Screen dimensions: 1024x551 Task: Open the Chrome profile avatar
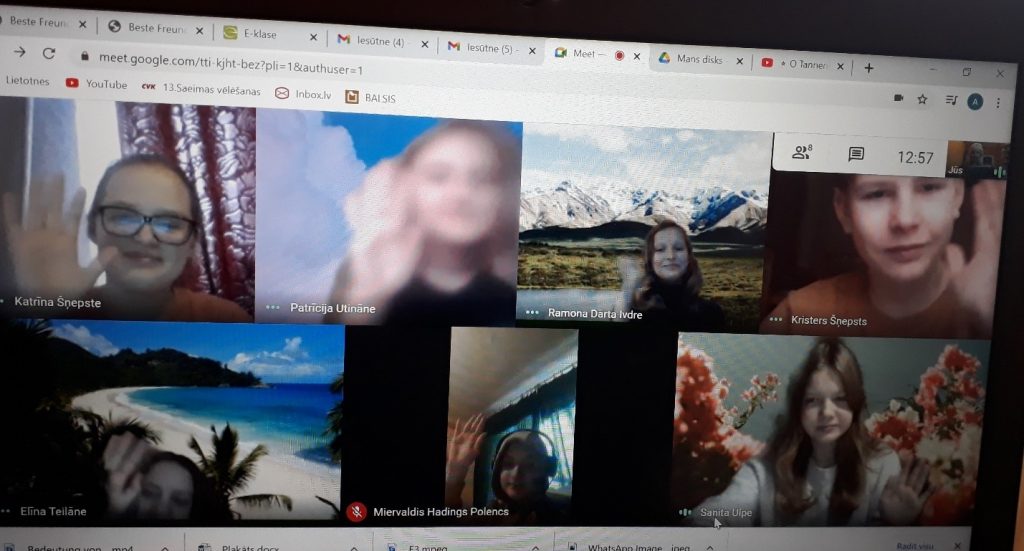pyautogui.click(x=975, y=101)
